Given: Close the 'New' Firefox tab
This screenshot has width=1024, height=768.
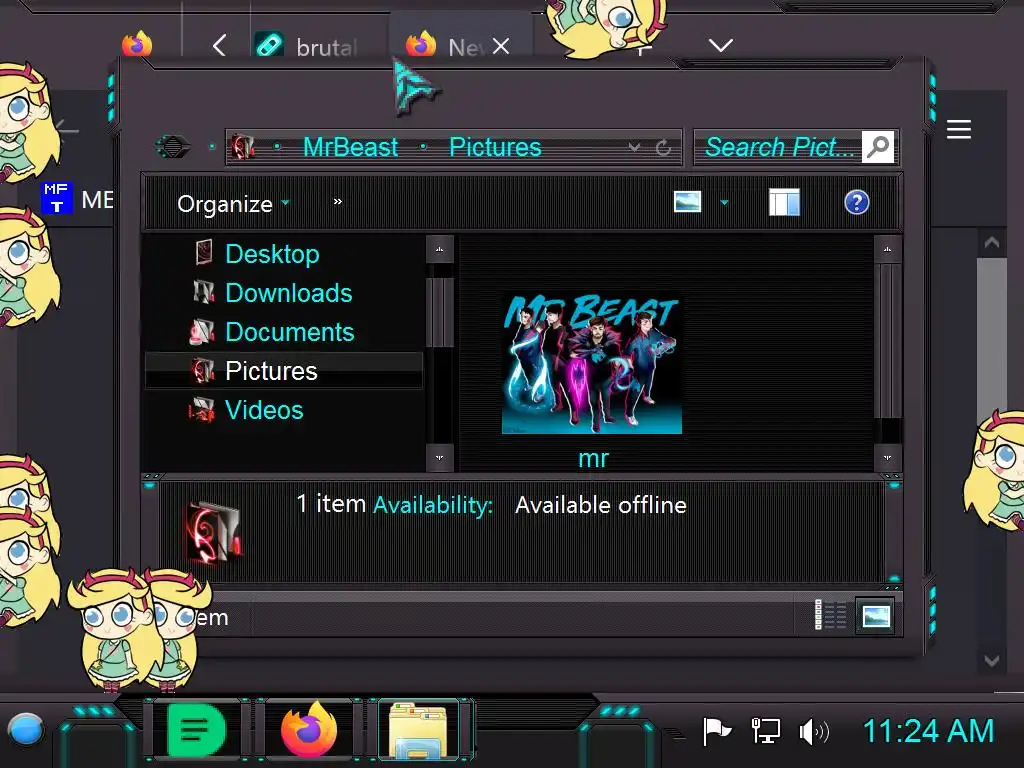Looking at the screenshot, I should click(501, 46).
